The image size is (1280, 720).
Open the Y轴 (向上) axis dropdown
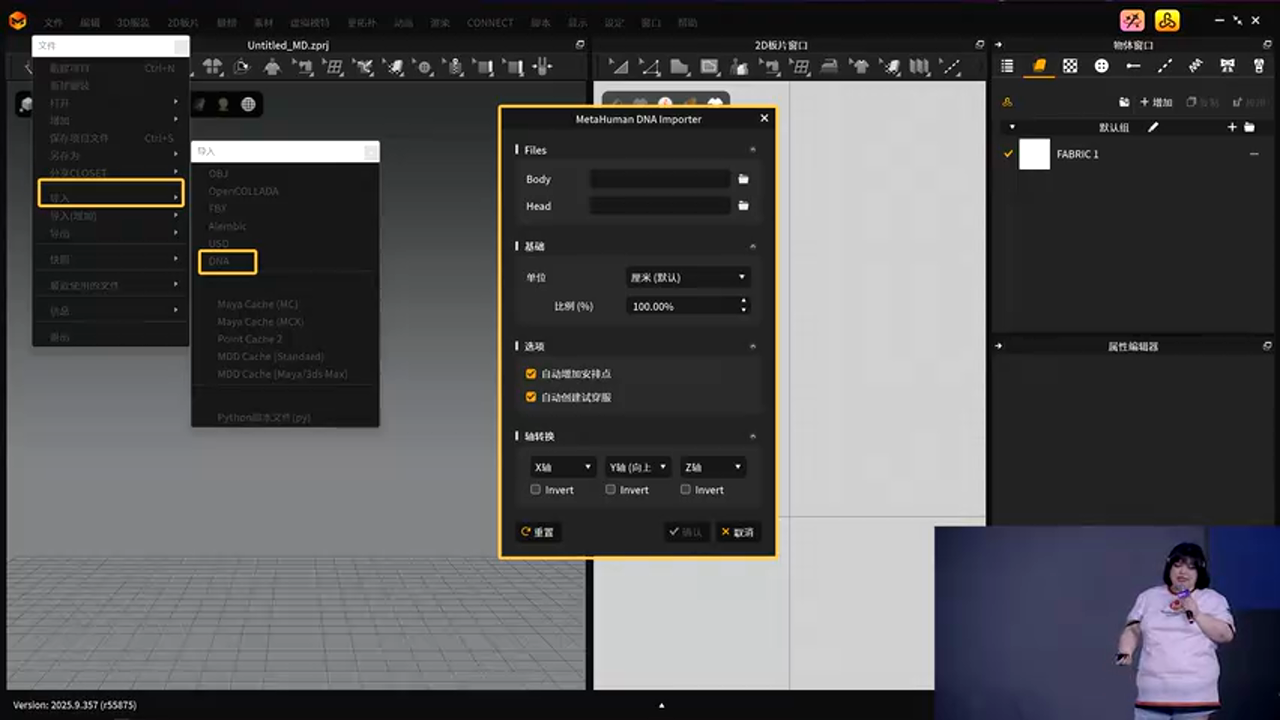pos(637,467)
